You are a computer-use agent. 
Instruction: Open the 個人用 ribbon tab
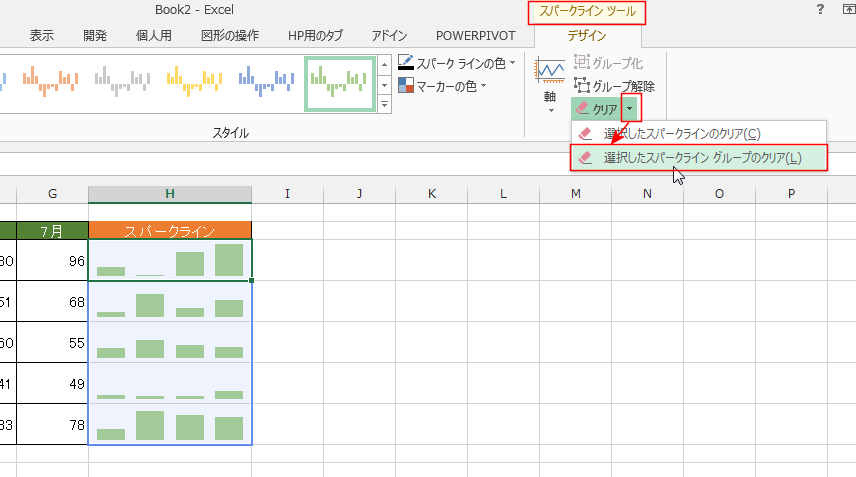click(154, 35)
